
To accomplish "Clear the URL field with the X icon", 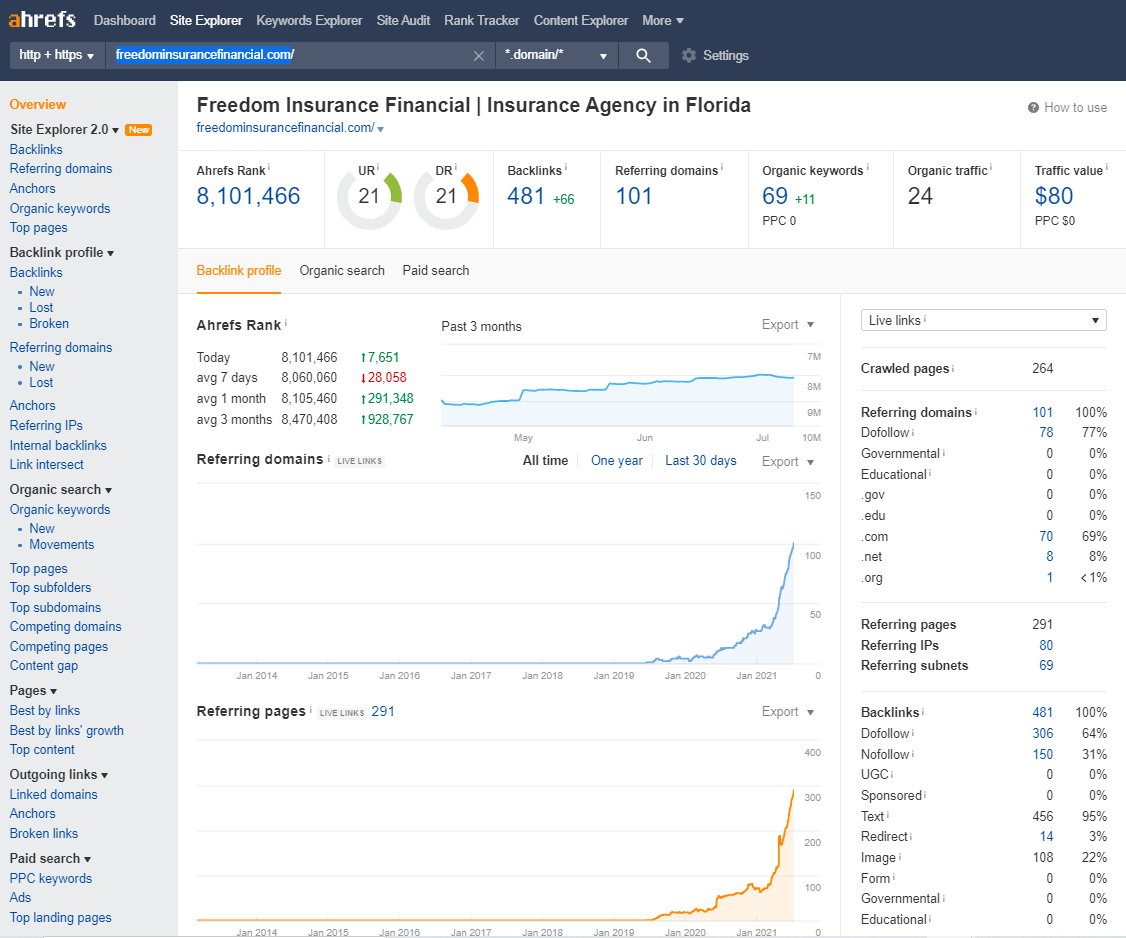I will point(478,55).
